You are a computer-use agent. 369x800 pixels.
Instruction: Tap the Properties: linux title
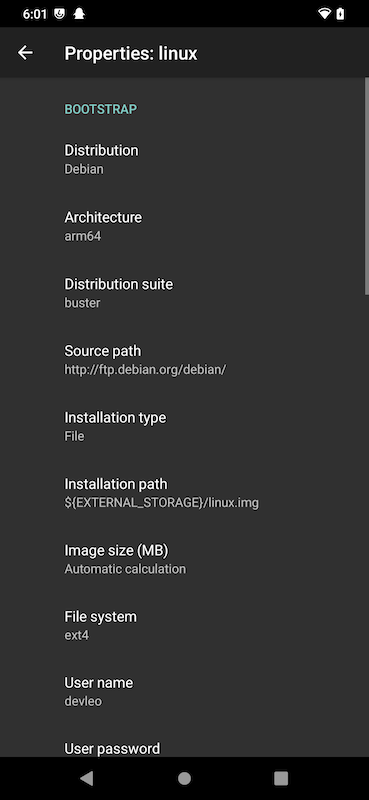(131, 53)
